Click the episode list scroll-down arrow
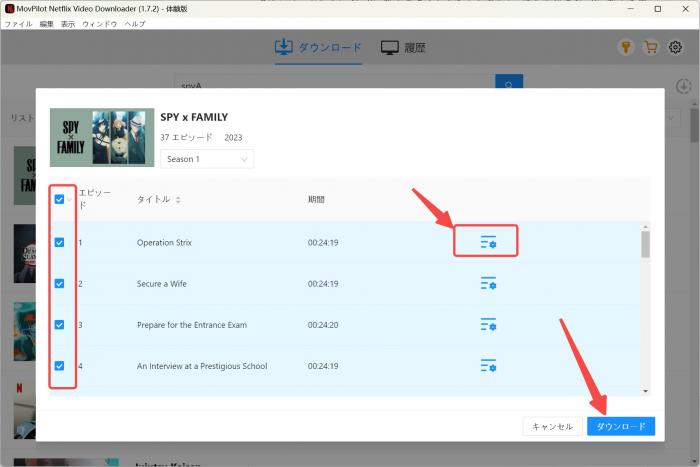The width and height of the screenshot is (700, 467). [646, 391]
